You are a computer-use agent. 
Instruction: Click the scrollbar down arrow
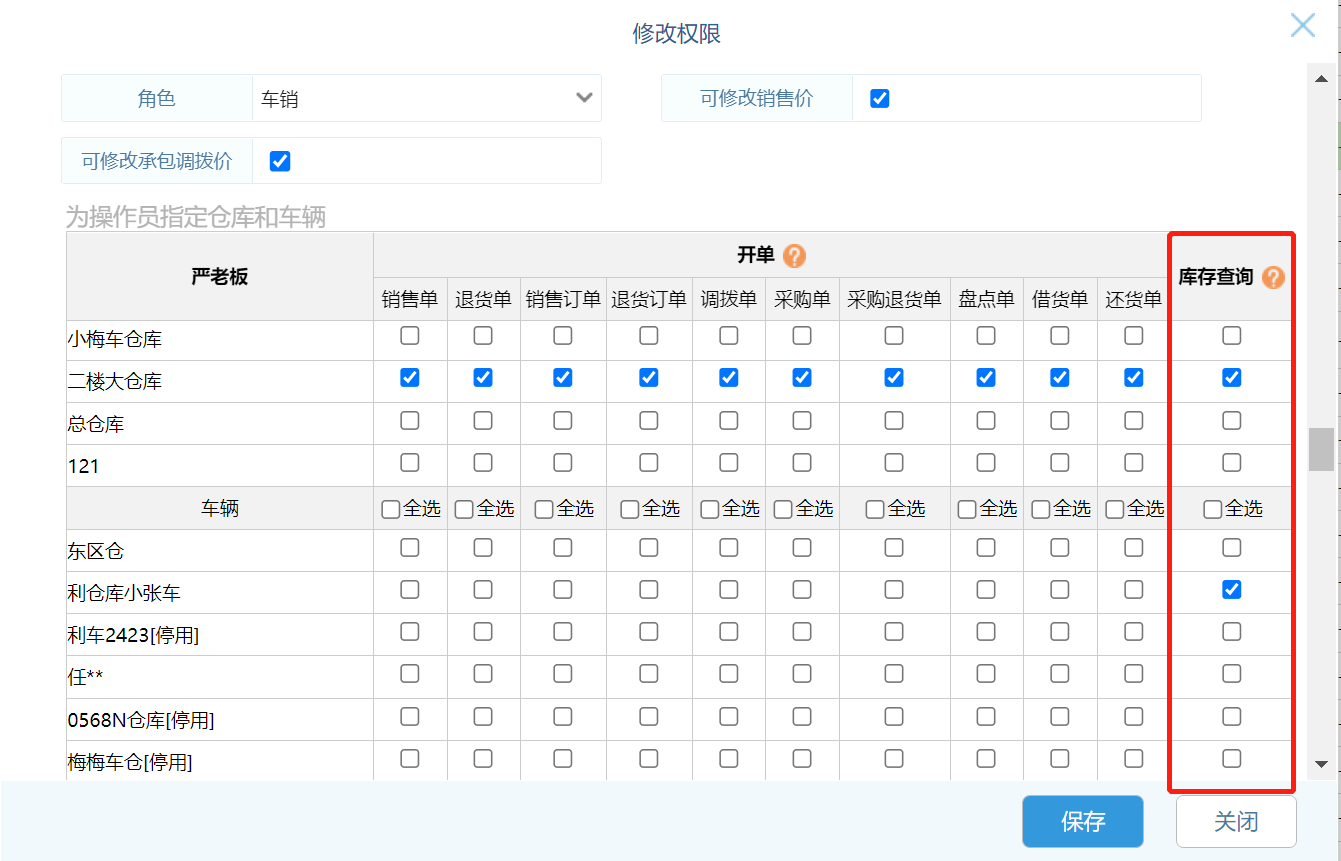[x=1322, y=764]
